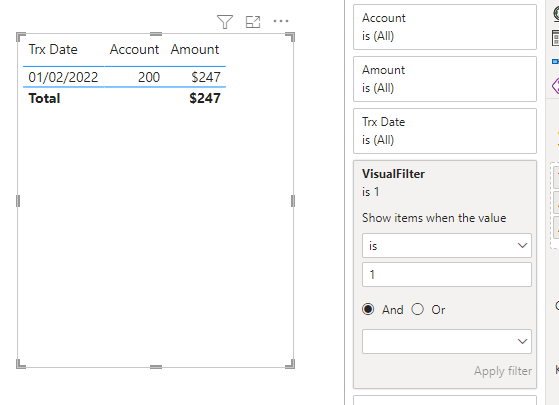This screenshot has height=405, width=559.
Task: Open focus mode for the table
Action: (x=253, y=22)
